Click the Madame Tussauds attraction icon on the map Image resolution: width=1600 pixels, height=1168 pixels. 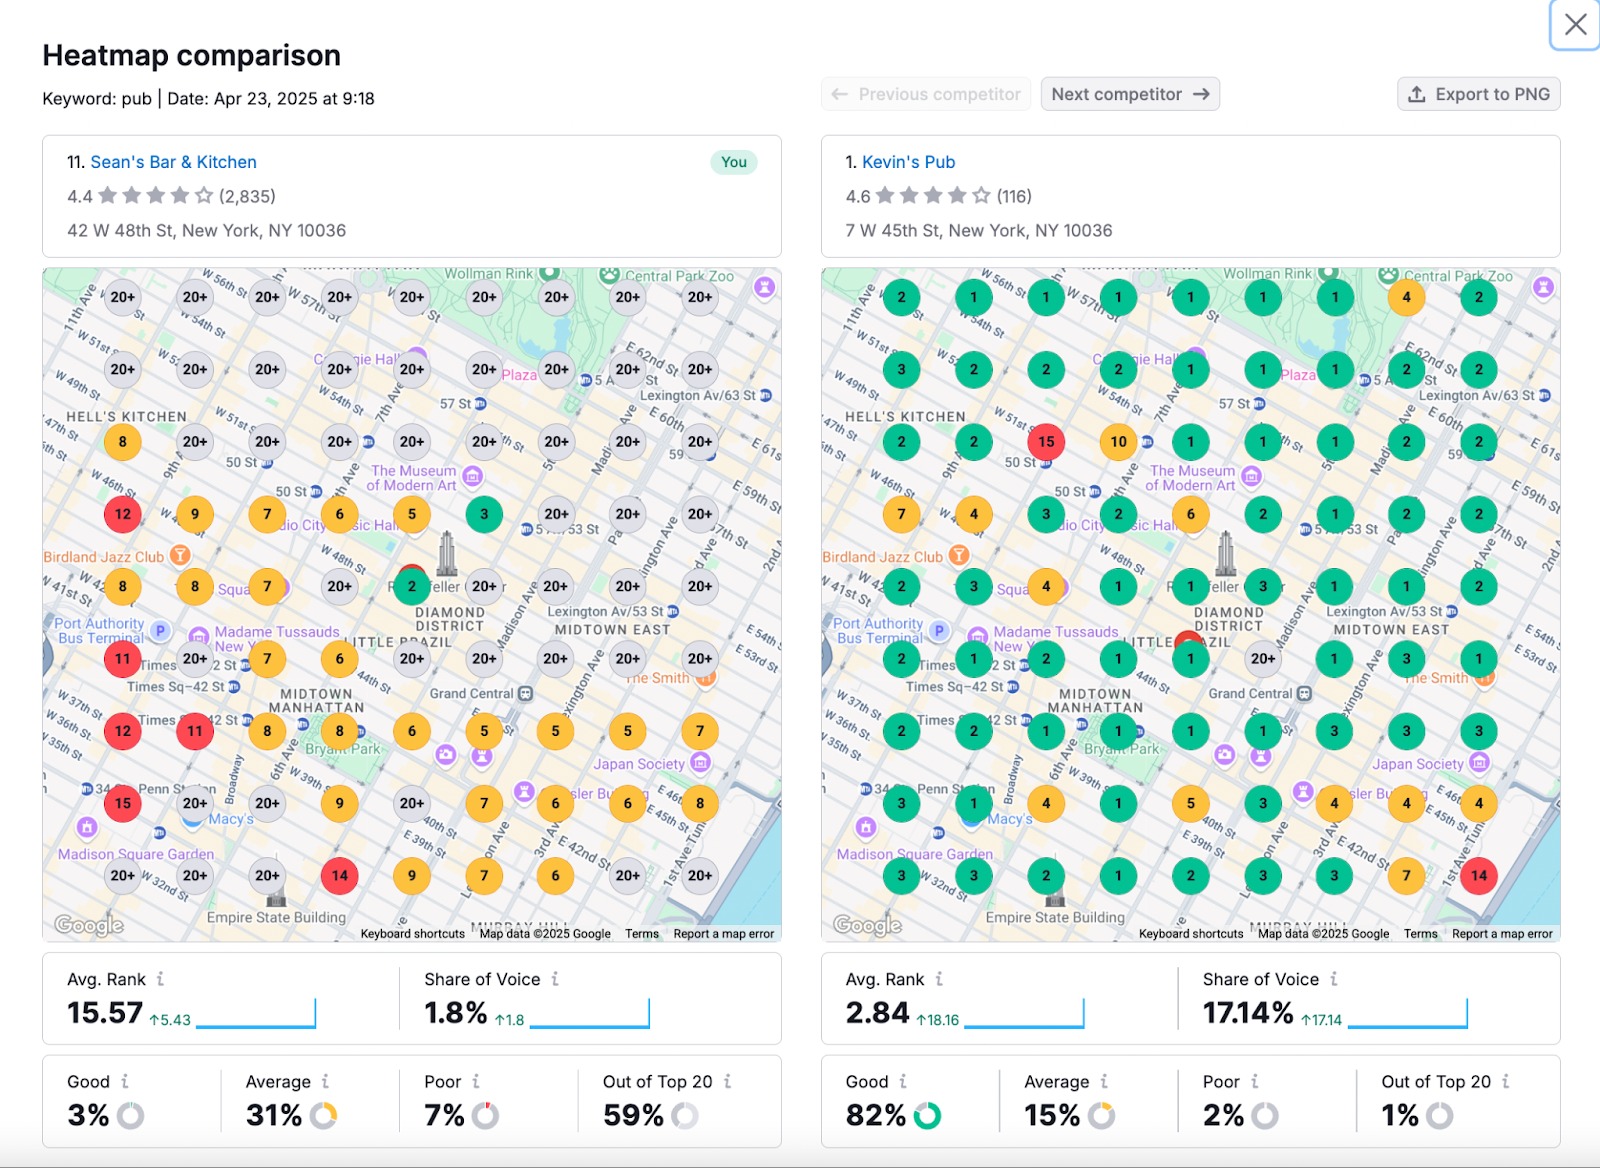197,633
